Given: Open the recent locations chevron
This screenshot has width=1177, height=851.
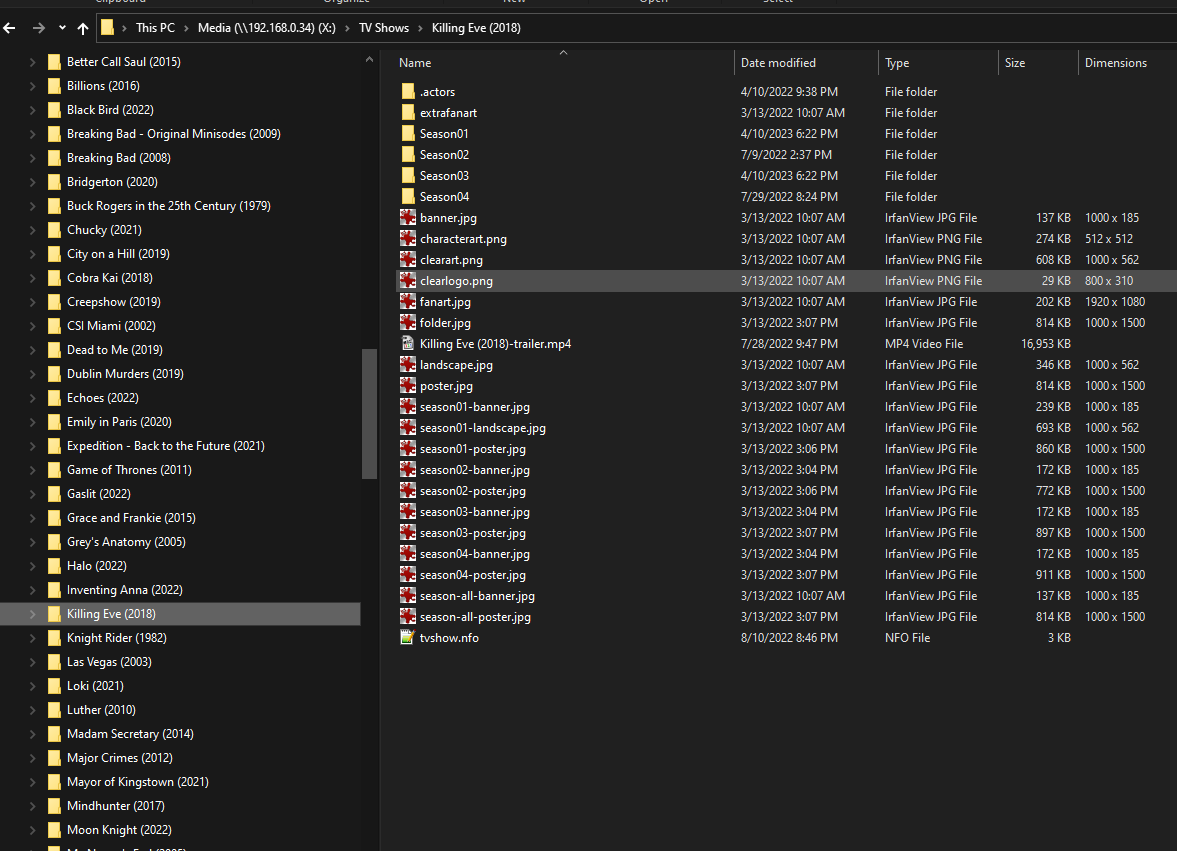Looking at the screenshot, I should click(62, 28).
